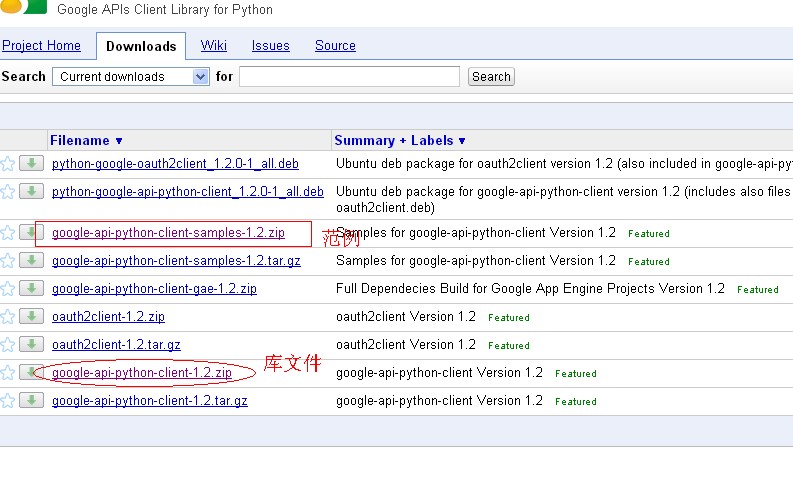Click download arrow for samples-1.2.tar.gz

(x=31, y=260)
